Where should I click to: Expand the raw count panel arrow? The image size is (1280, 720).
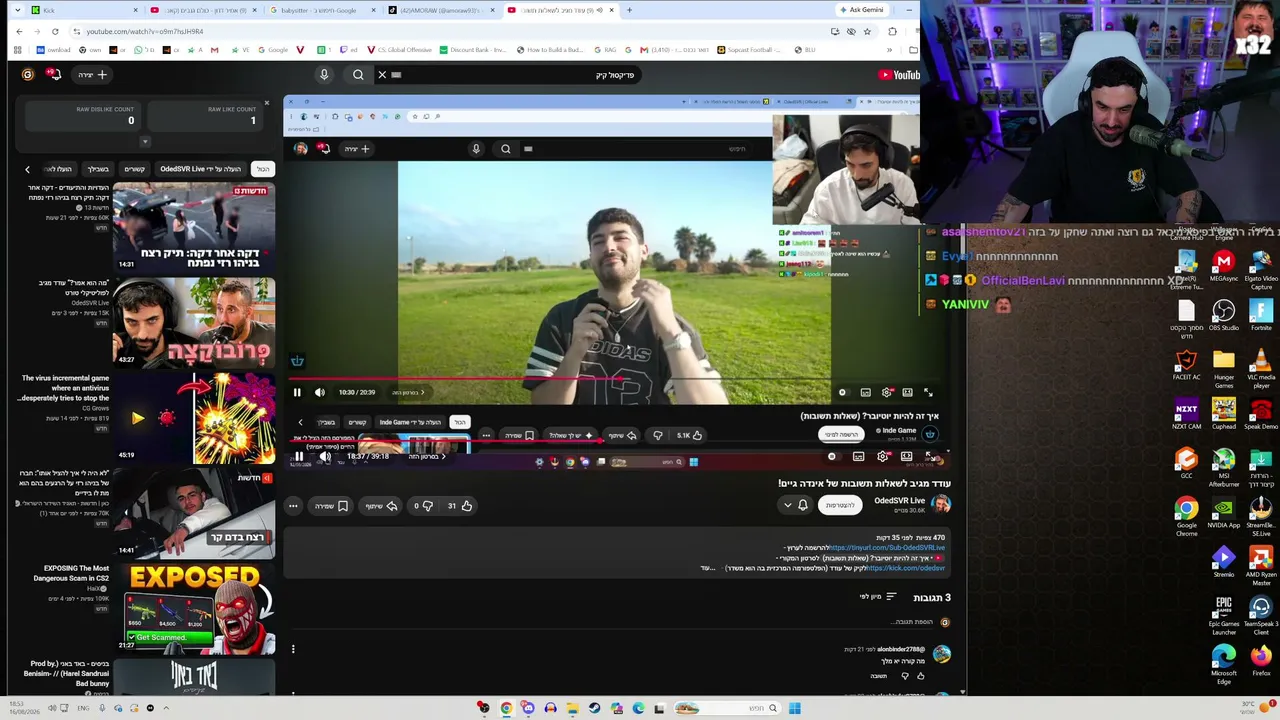point(144,142)
